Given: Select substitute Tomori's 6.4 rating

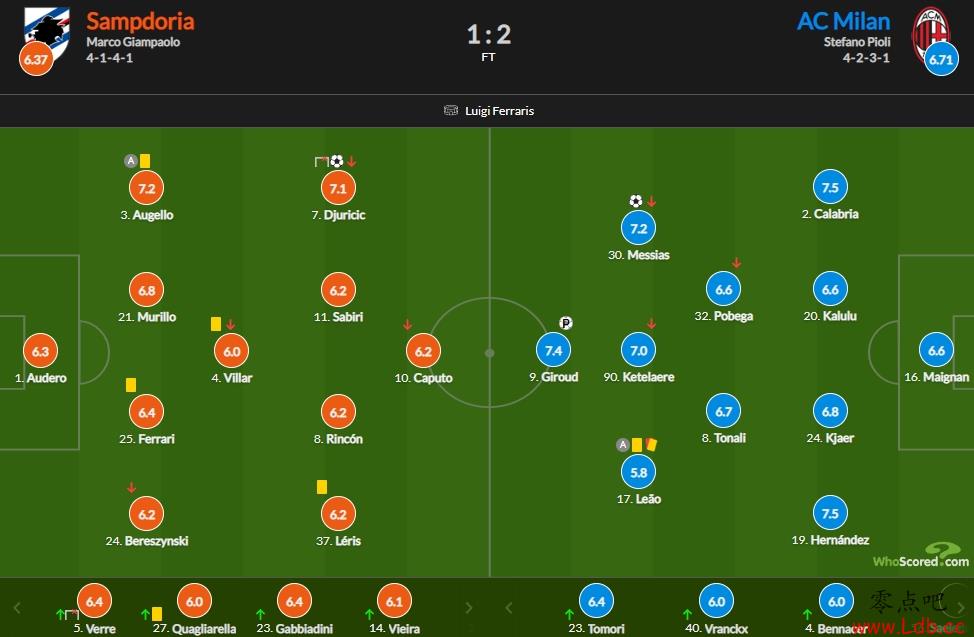Looking at the screenshot, I should pos(596,602).
